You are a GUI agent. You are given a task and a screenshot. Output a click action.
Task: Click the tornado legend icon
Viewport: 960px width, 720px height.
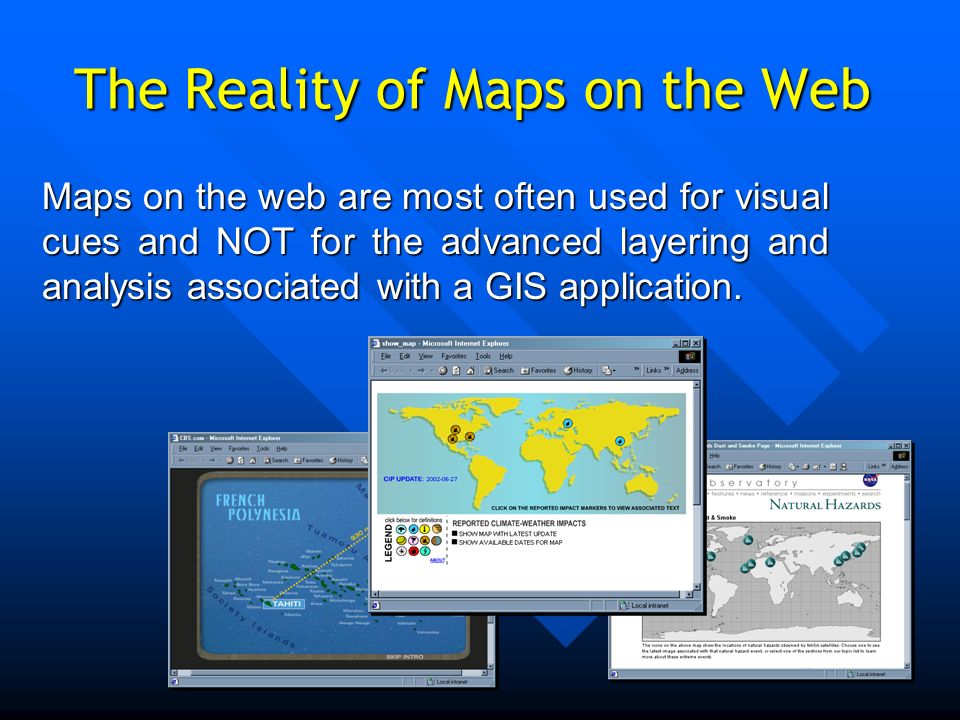(413, 541)
